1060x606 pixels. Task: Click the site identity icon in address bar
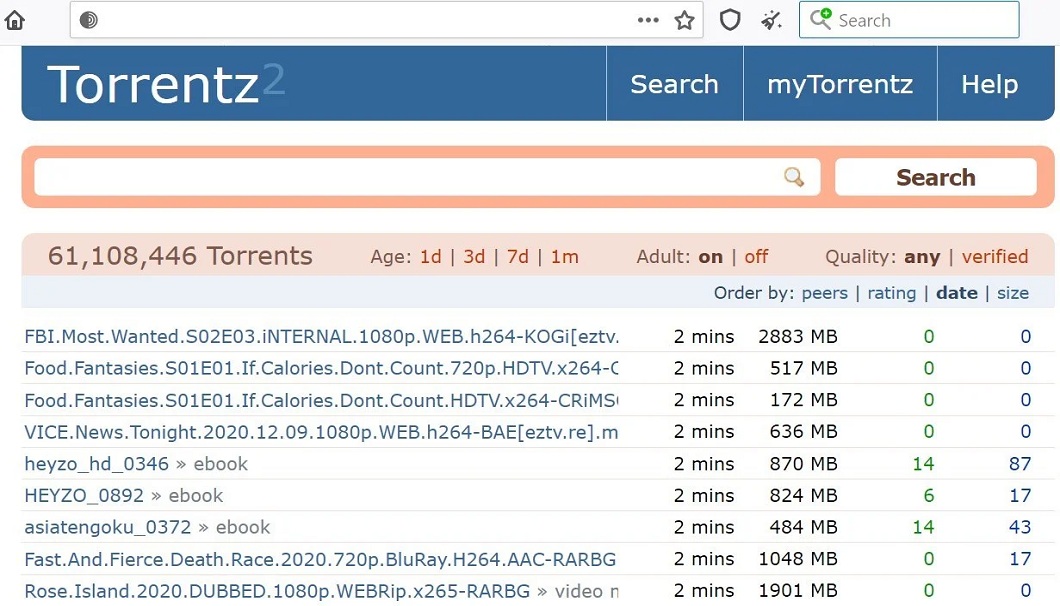(x=89, y=20)
